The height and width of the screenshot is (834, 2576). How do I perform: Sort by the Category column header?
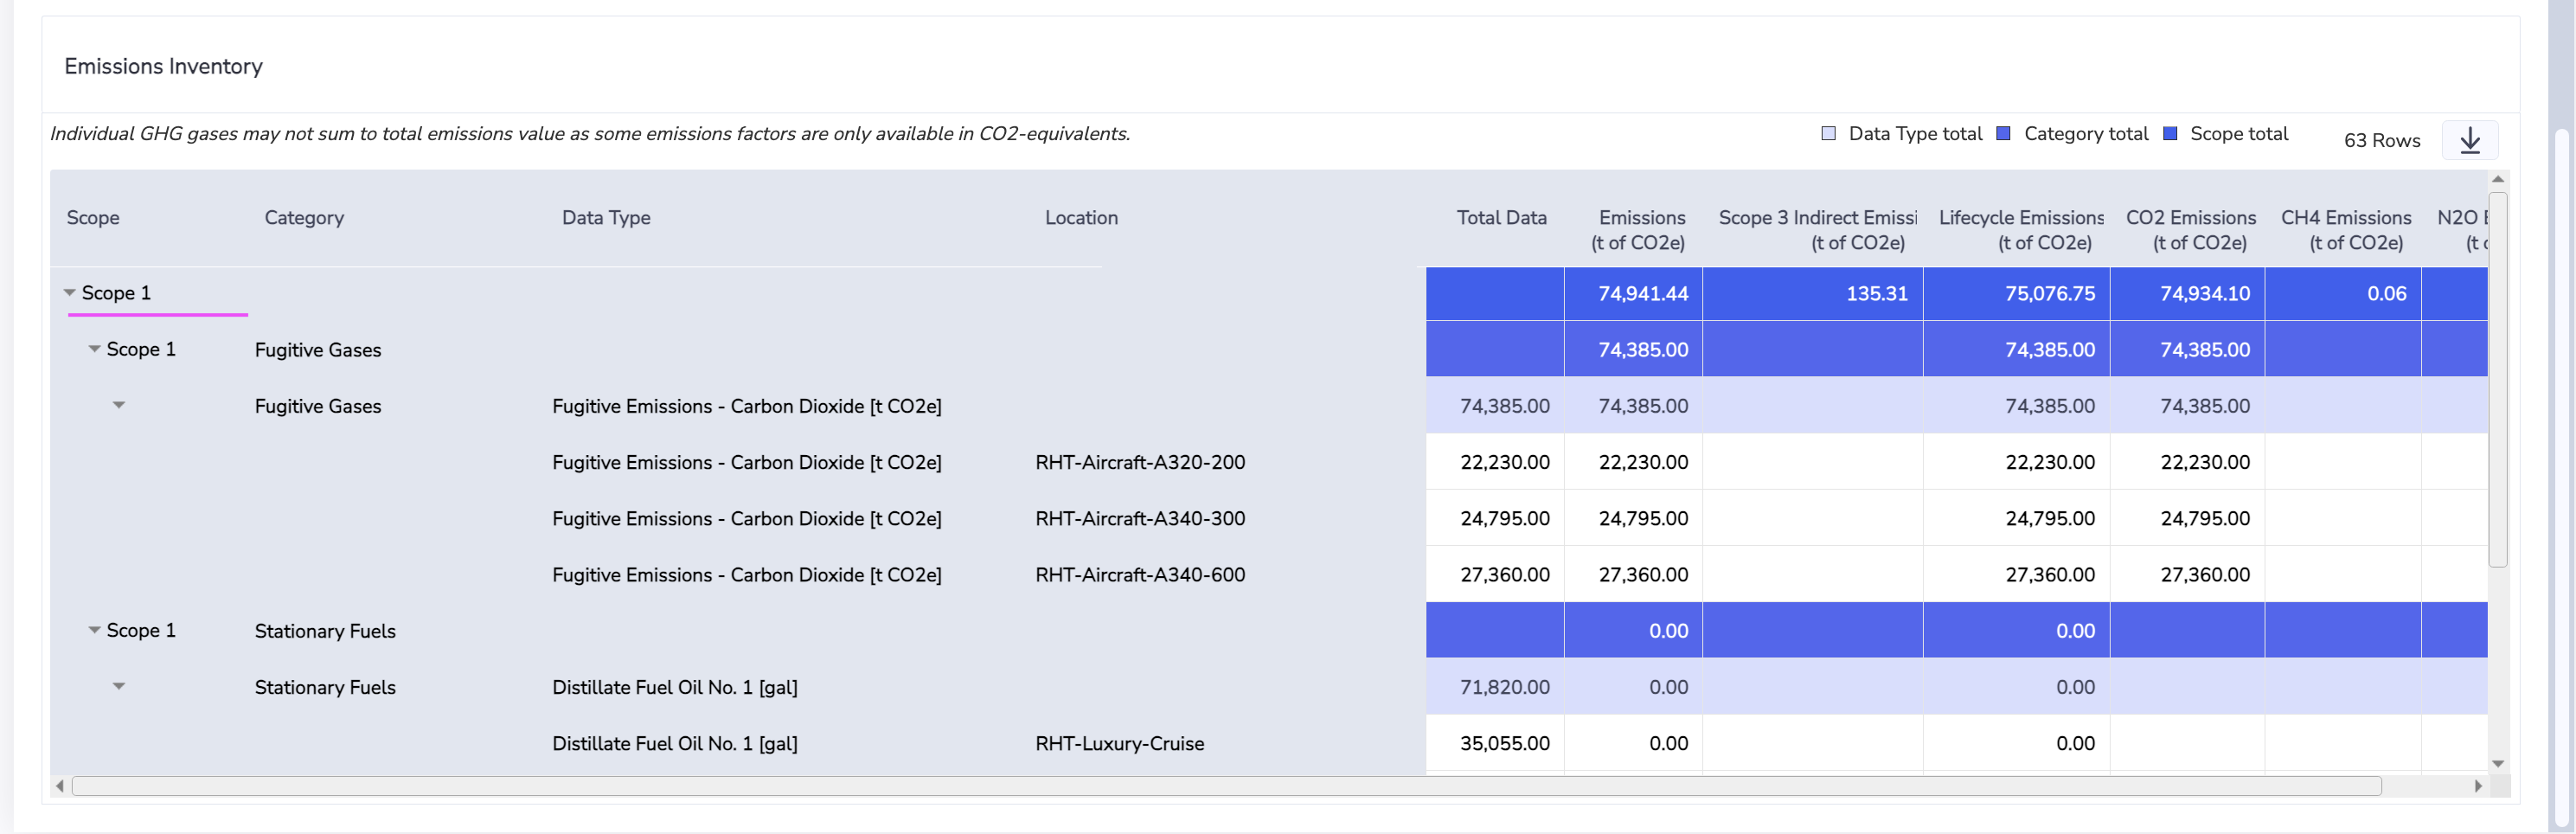tap(304, 218)
